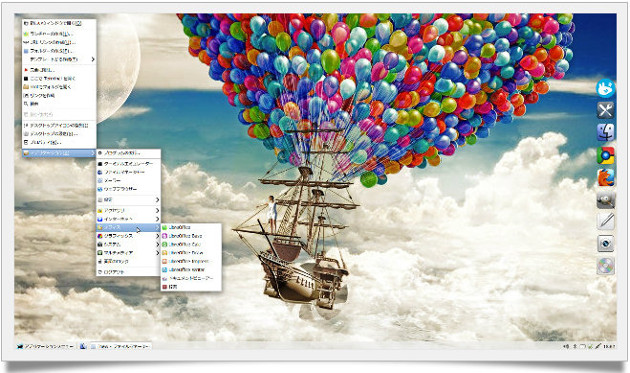Open LibreOffice Impress from the Office submenu
This screenshot has height=373, width=630.
coord(191,261)
